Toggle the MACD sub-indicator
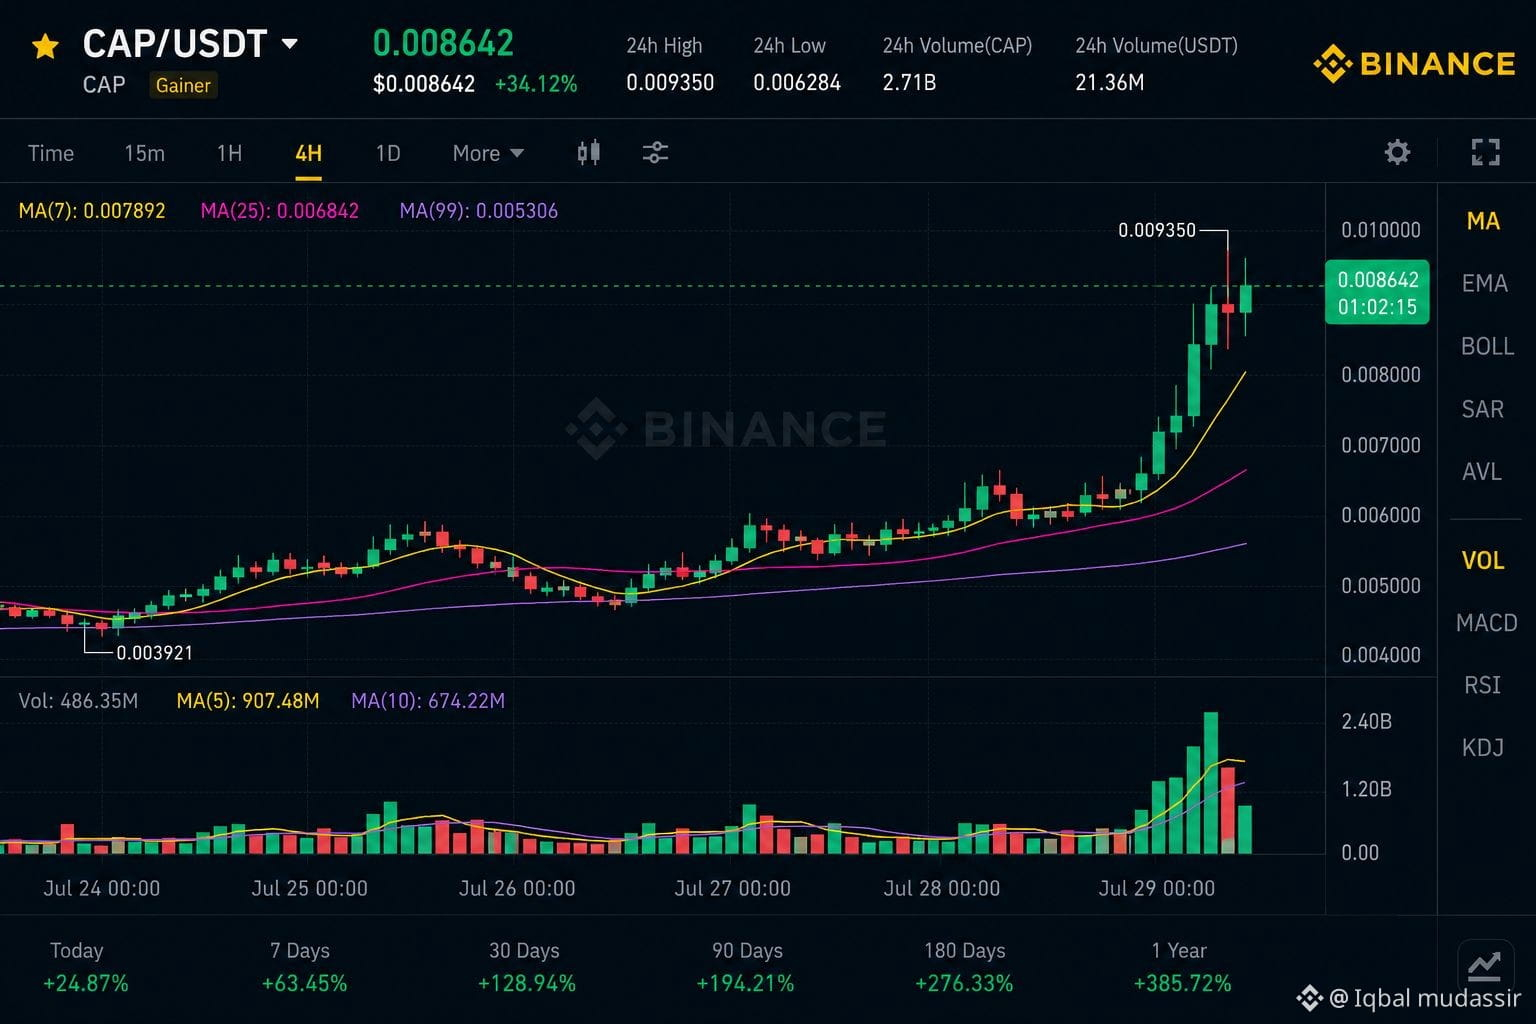 click(x=1487, y=623)
